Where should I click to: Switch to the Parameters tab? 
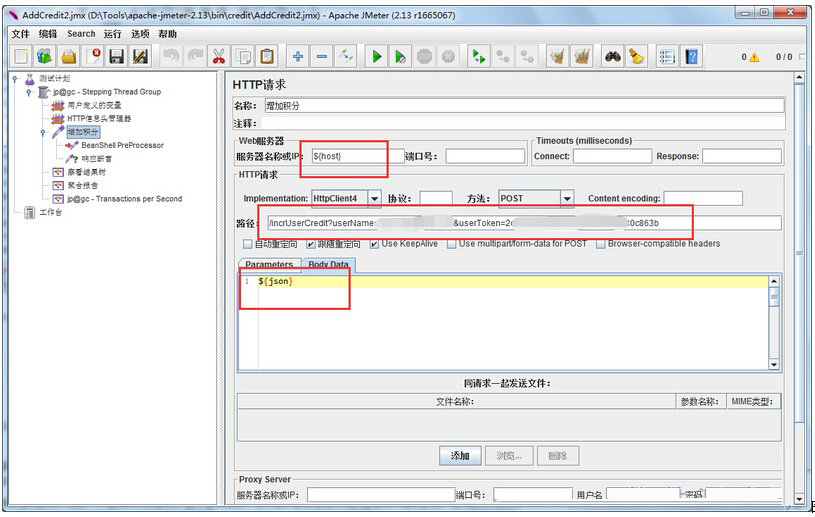(269, 264)
